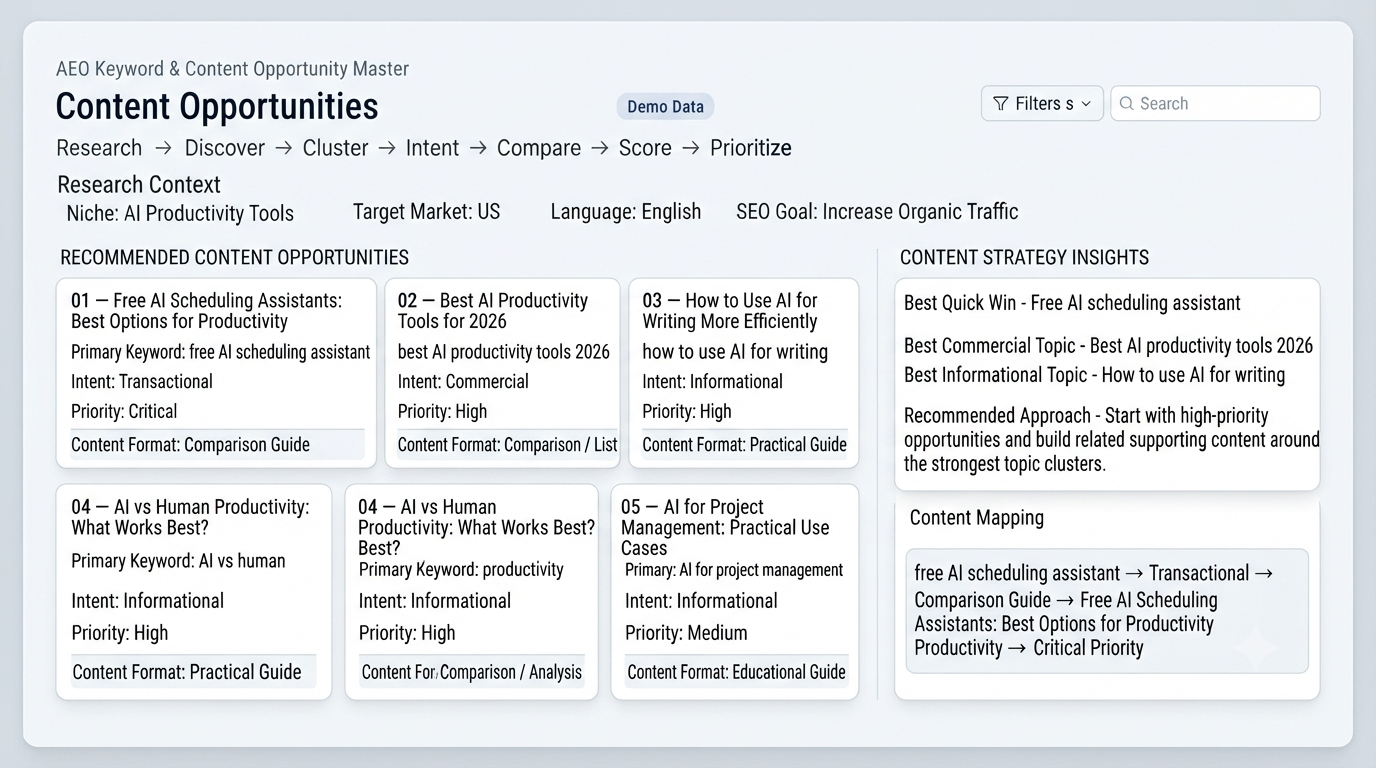
Task: Click 'Intent: Commercial' in card 02
Action: tap(463, 381)
